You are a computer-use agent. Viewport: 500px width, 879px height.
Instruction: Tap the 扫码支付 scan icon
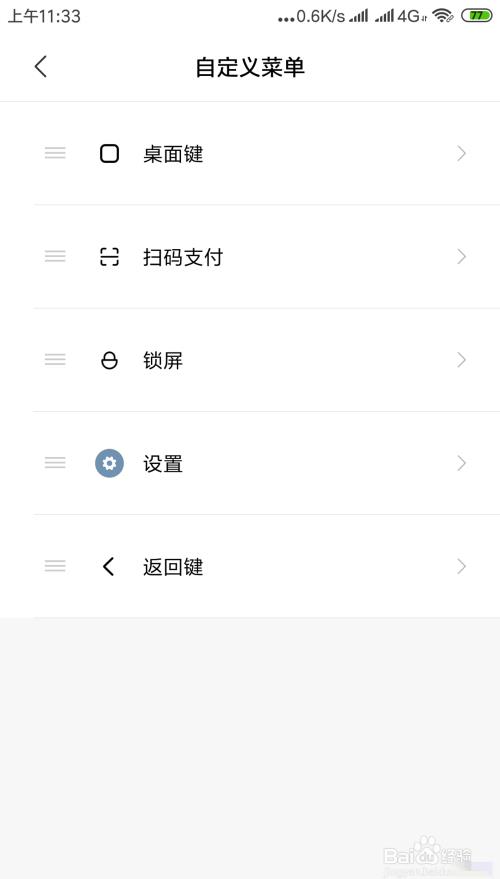109,257
